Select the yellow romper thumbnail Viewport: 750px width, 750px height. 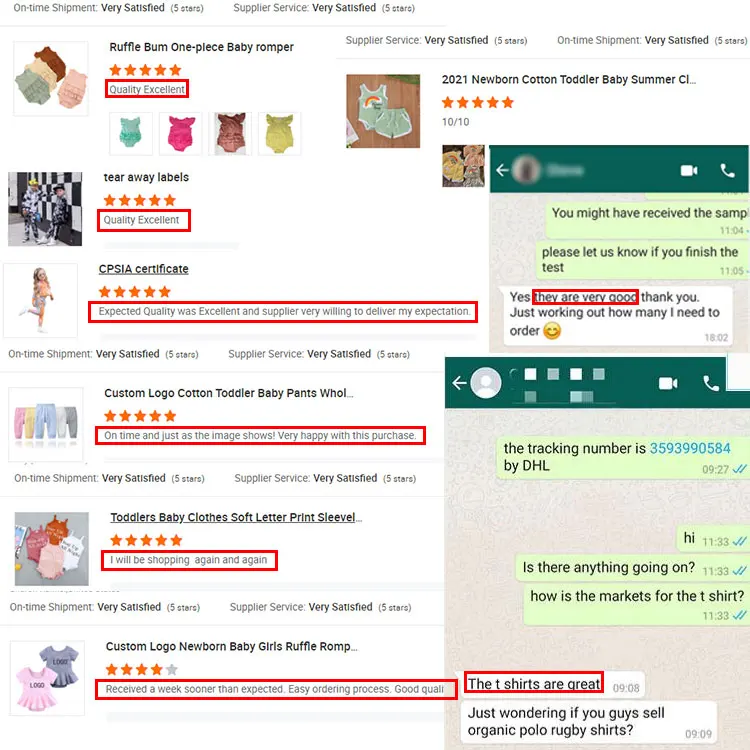click(280, 133)
